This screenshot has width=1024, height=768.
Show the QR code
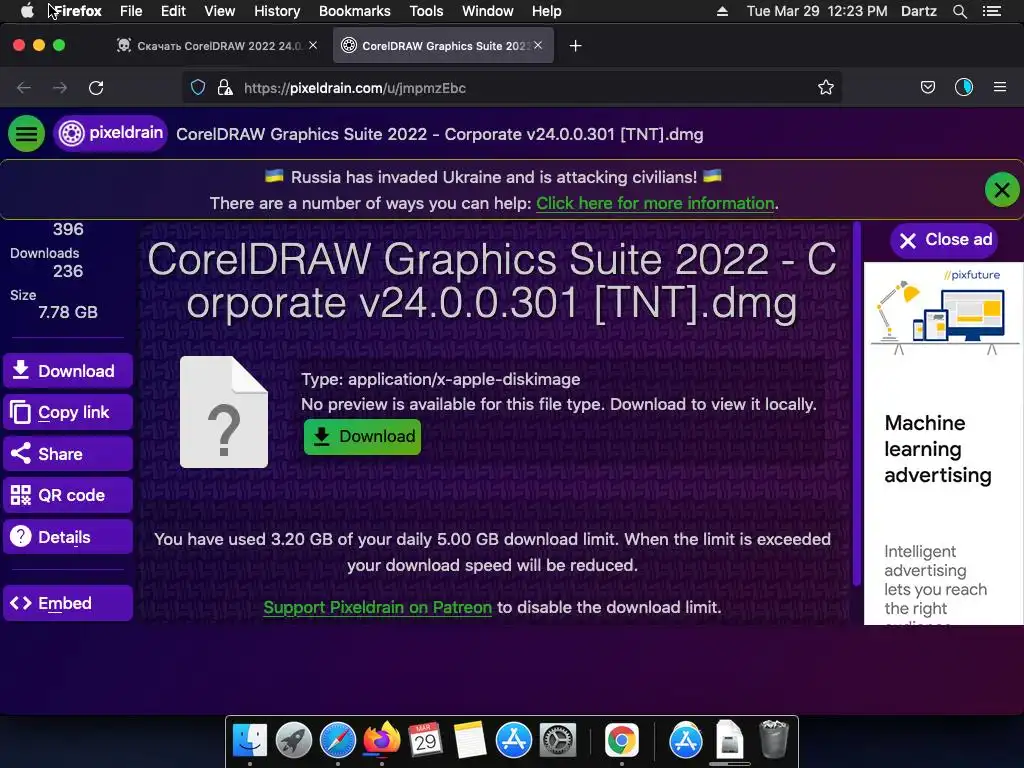tap(68, 495)
